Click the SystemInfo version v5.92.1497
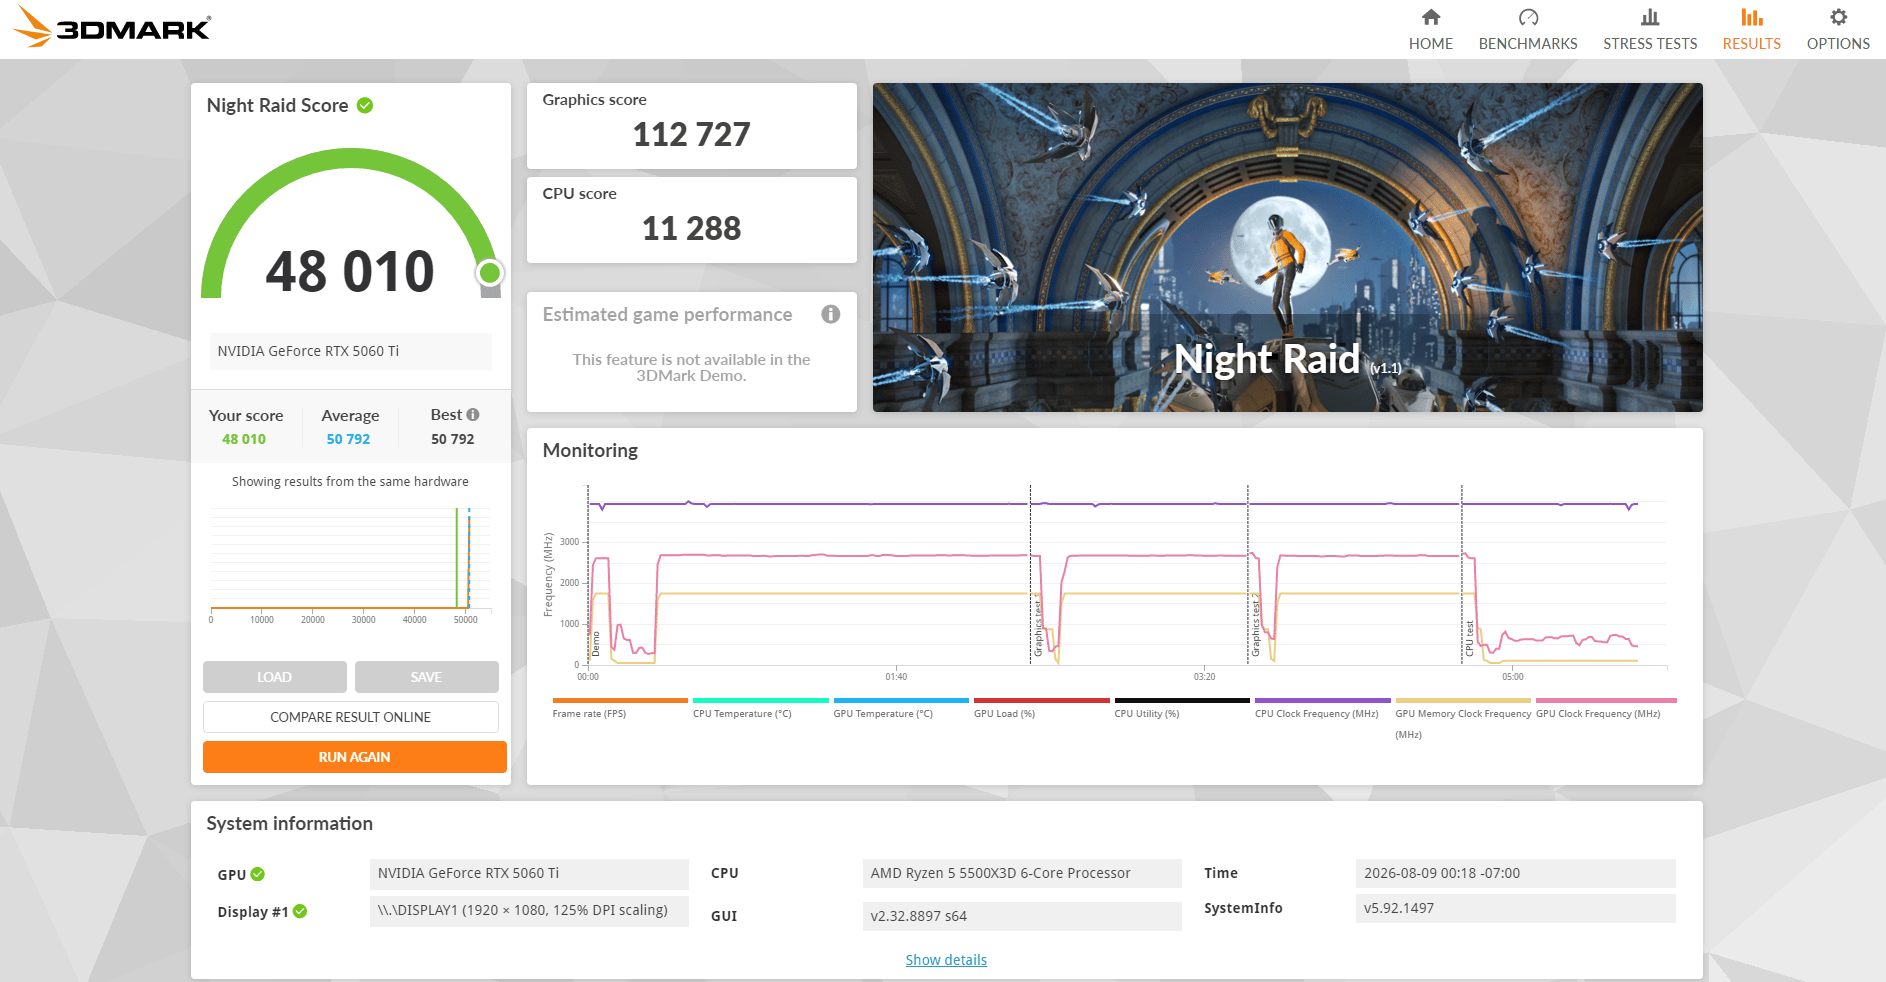Image resolution: width=1886 pixels, height=982 pixels. tap(1516, 908)
